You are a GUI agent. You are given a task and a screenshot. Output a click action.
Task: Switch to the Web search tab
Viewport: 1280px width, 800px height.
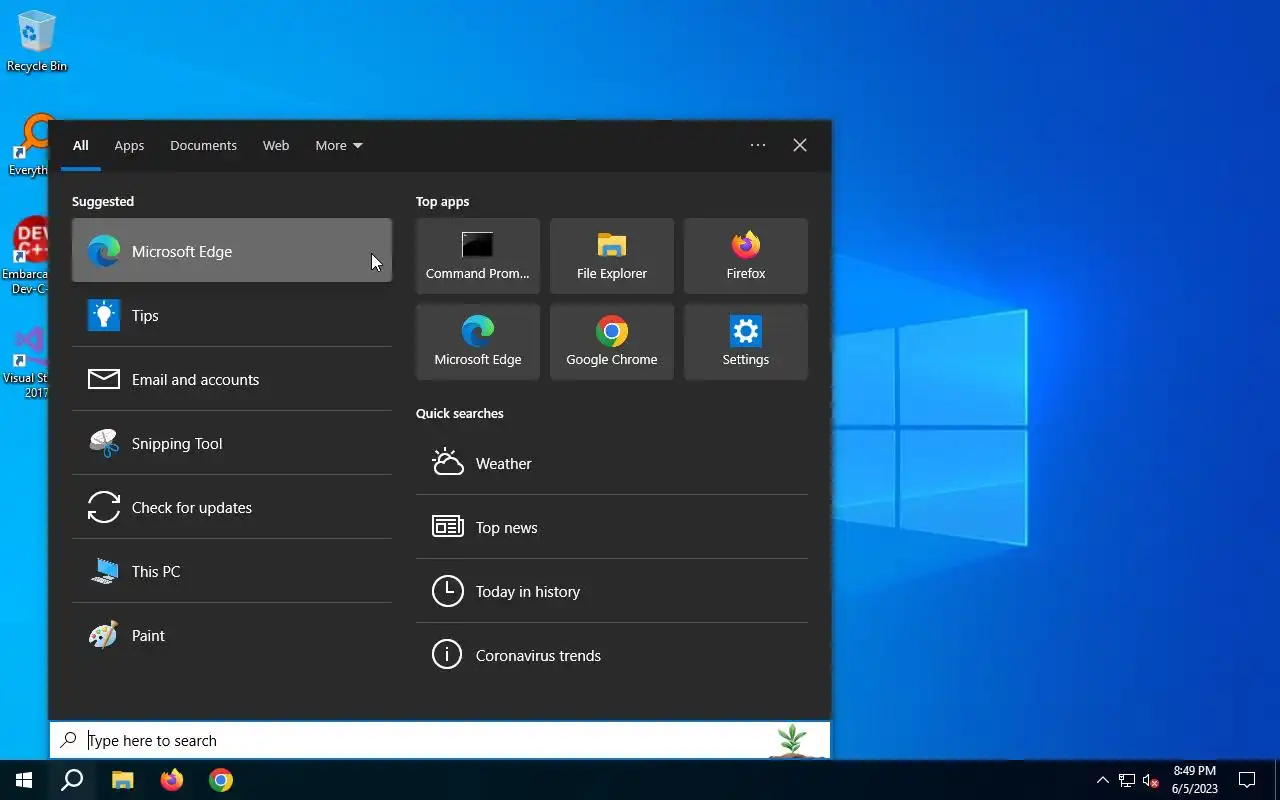276,145
